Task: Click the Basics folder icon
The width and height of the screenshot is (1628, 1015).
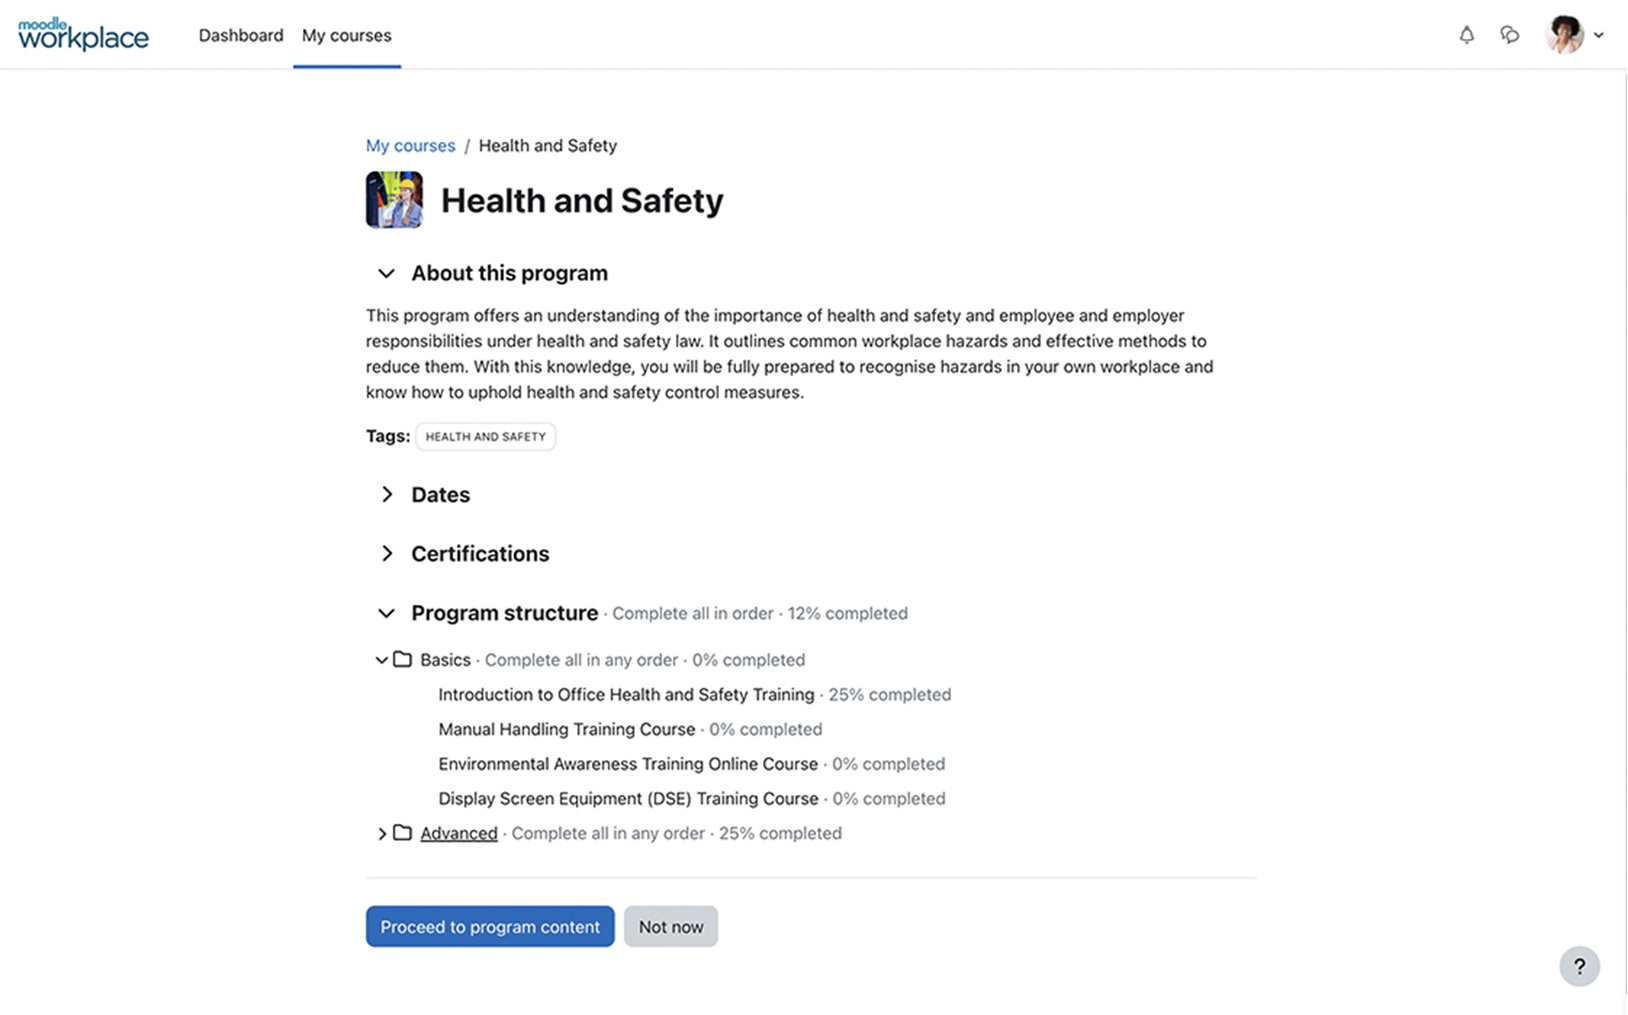Action: (x=402, y=660)
